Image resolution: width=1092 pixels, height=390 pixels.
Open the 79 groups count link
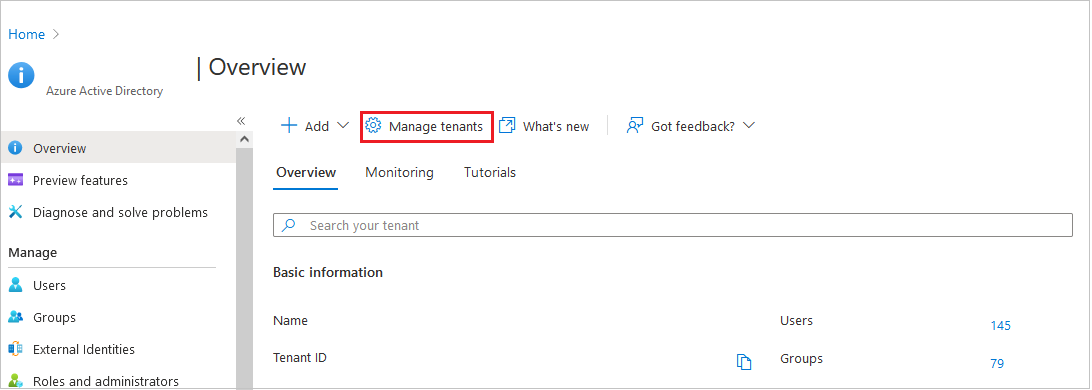(x=997, y=363)
